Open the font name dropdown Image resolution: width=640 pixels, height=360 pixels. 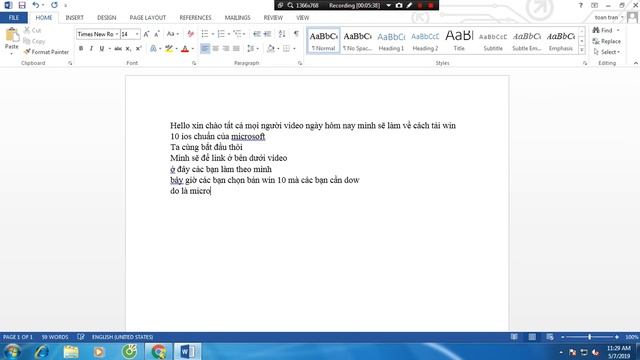[x=117, y=34]
